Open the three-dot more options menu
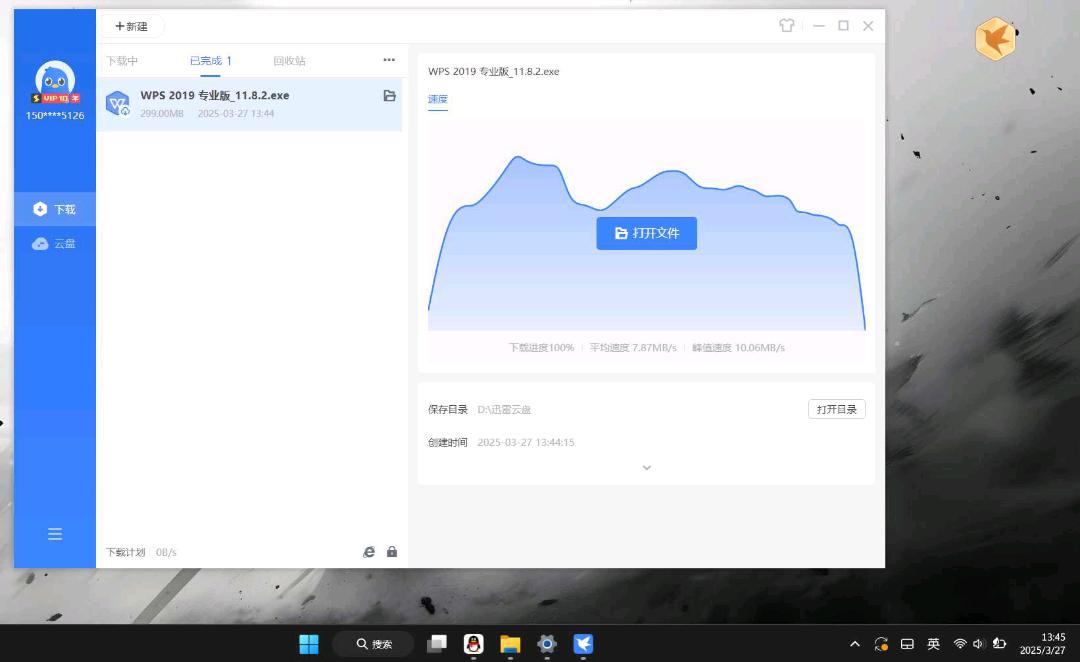The image size is (1080, 662). point(389,60)
